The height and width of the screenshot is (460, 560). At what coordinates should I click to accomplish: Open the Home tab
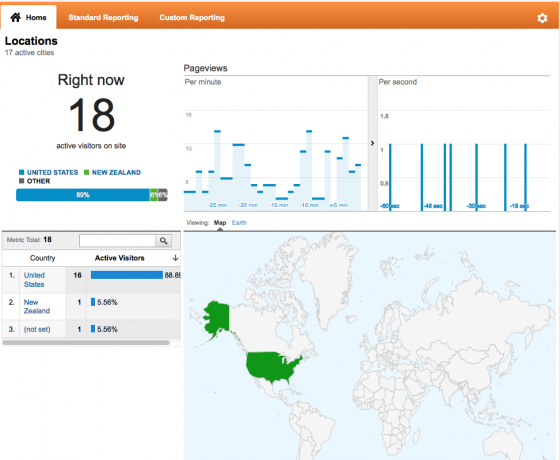[29, 17]
